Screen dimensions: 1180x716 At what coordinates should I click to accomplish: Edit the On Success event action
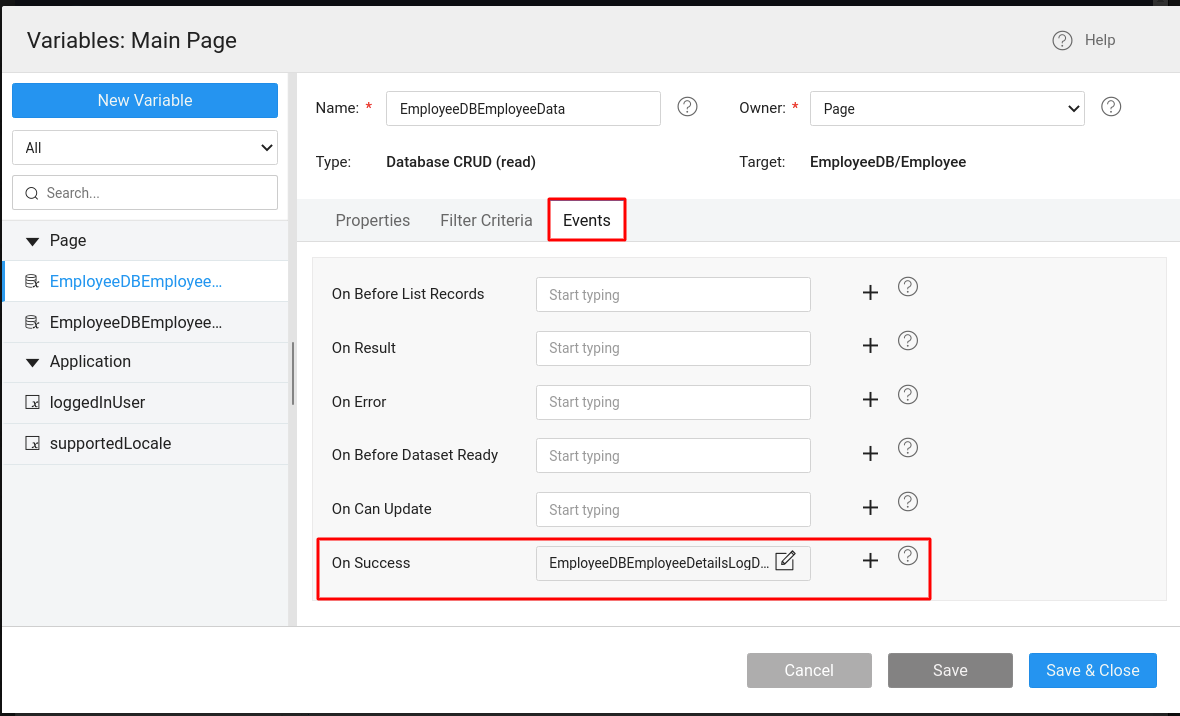[x=785, y=561]
